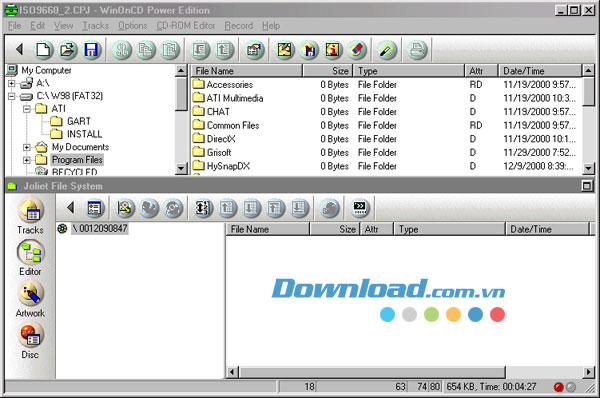Viewport: 600px width, 398px height.
Task: Select the ATI Multimedia folder row
Action: [386, 98]
